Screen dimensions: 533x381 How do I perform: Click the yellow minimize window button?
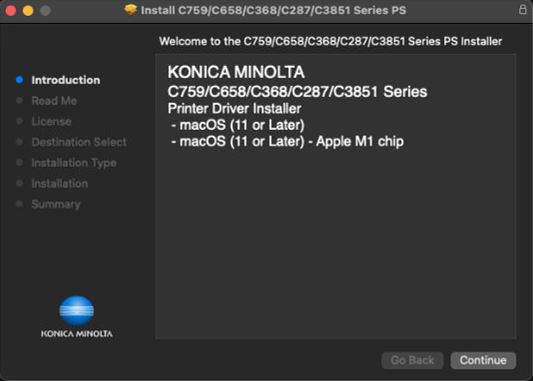(x=28, y=11)
